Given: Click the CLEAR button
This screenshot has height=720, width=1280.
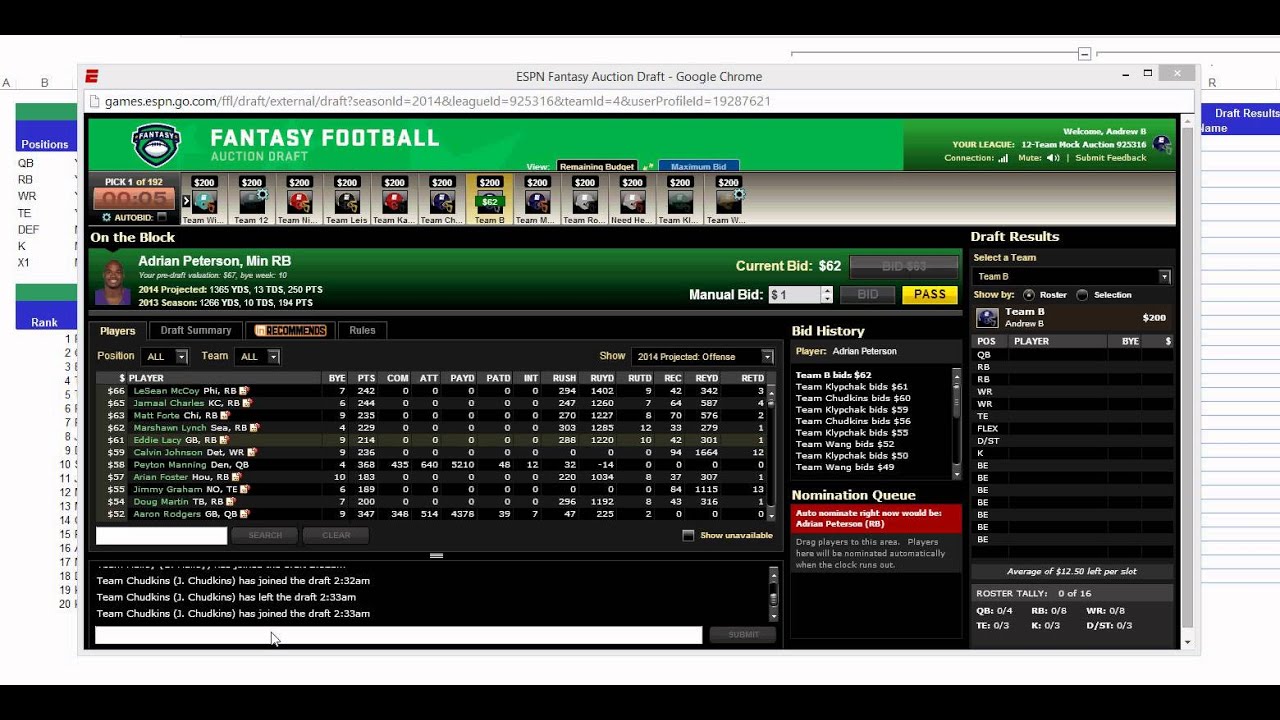Looking at the screenshot, I should pyautogui.click(x=336, y=535).
